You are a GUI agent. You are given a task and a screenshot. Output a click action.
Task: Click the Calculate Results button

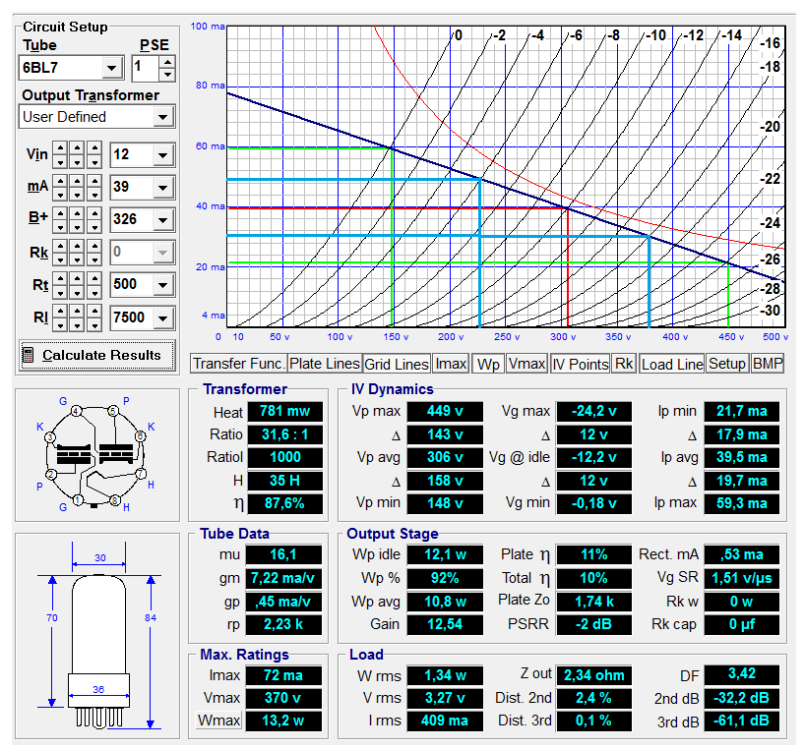tap(96, 355)
